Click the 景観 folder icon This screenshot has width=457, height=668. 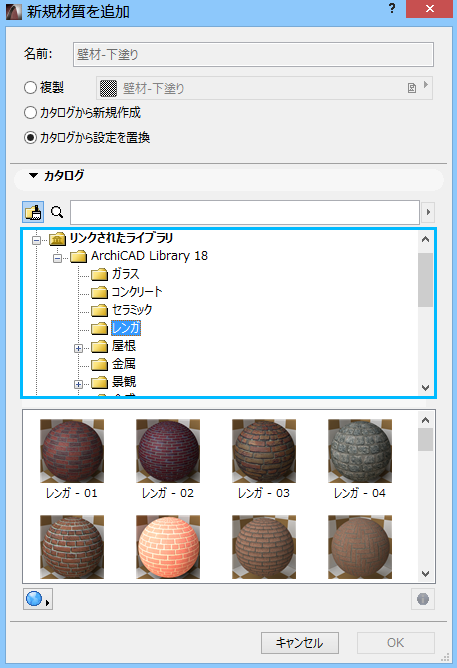[99, 382]
